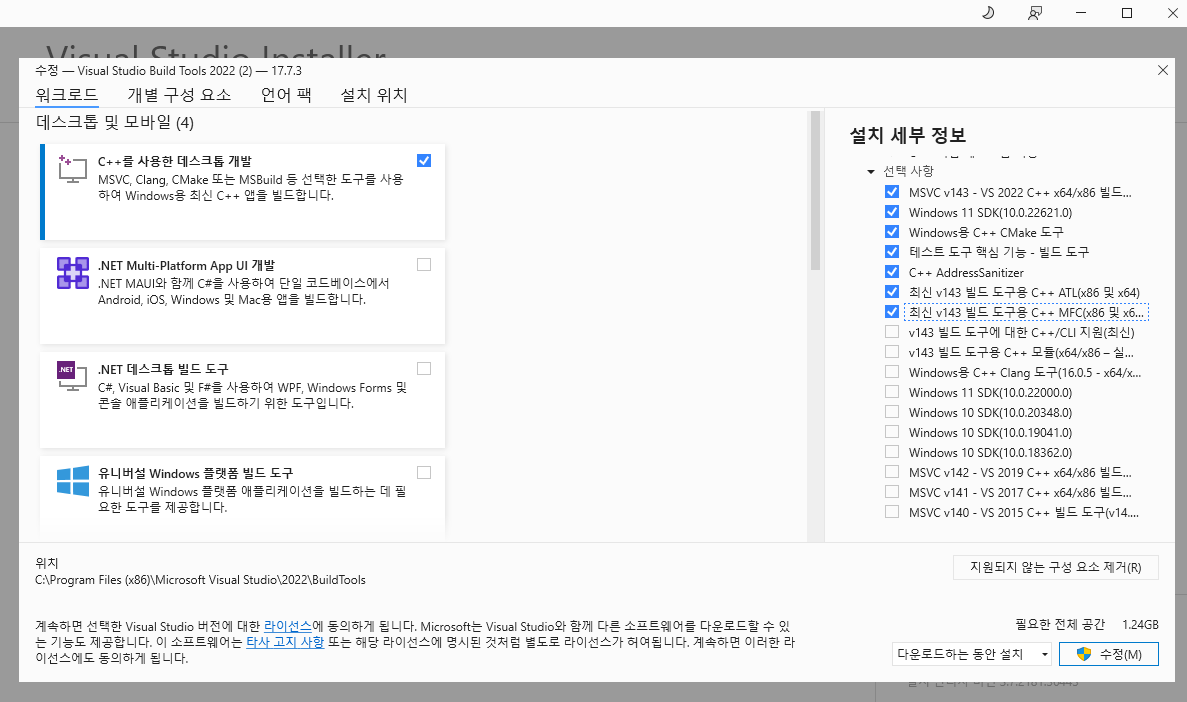Click 지원되지 않는 구성 요소 제거(R) button
The height and width of the screenshot is (702, 1187).
[x=1055, y=567]
